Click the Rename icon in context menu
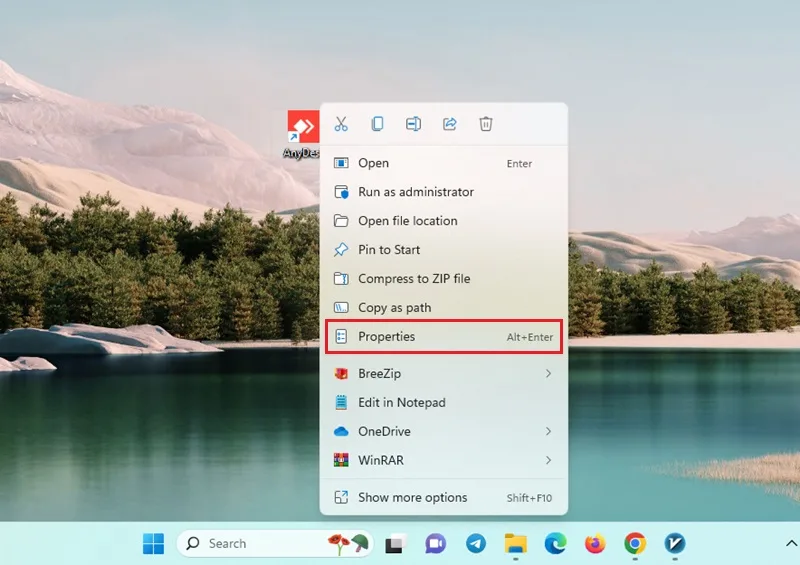This screenshot has width=800, height=565. click(413, 124)
